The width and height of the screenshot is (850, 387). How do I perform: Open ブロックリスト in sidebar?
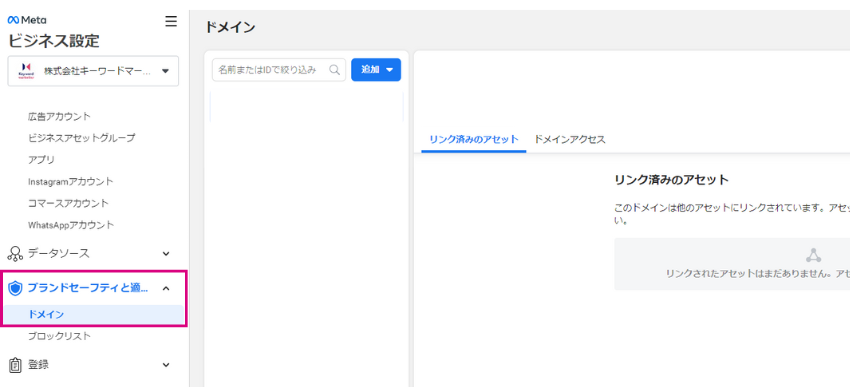(x=60, y=336)
